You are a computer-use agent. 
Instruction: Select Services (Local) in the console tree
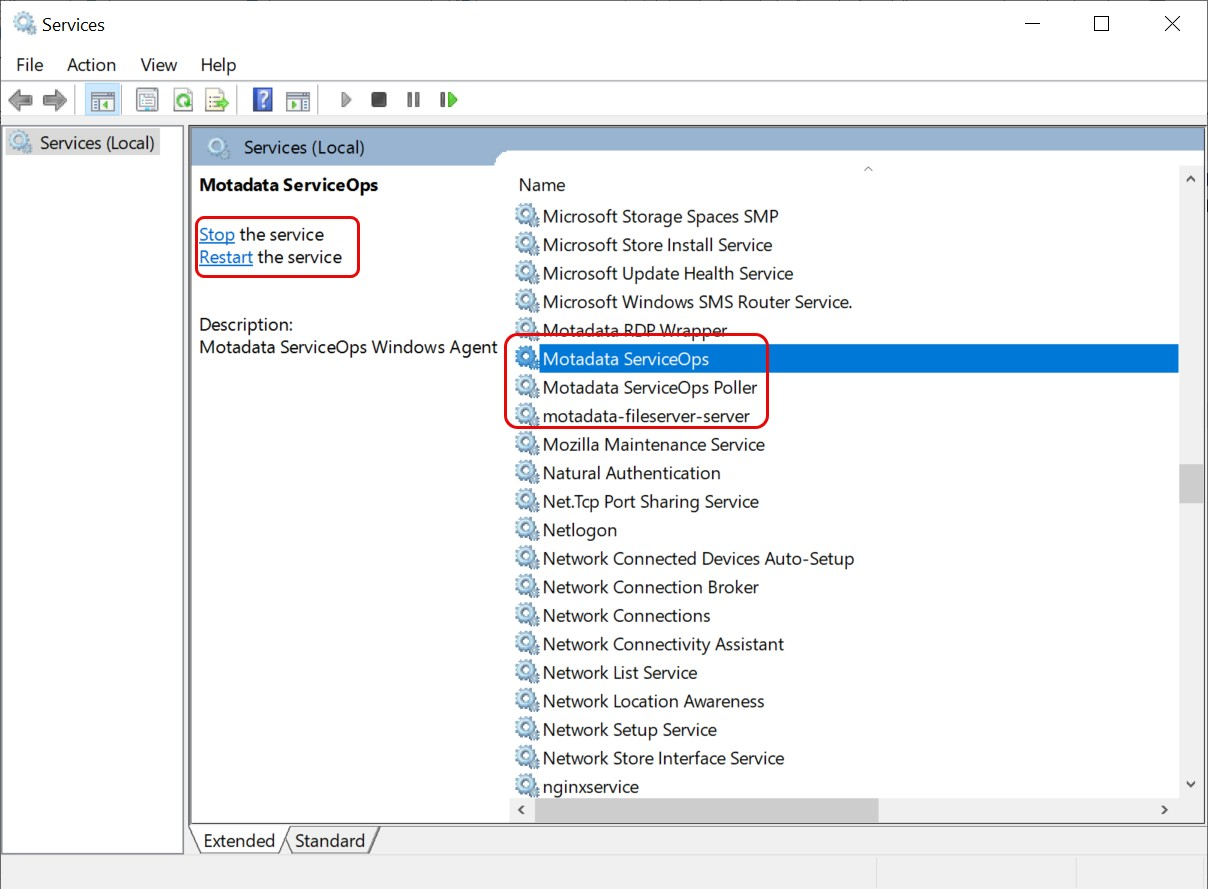point(82,143)
